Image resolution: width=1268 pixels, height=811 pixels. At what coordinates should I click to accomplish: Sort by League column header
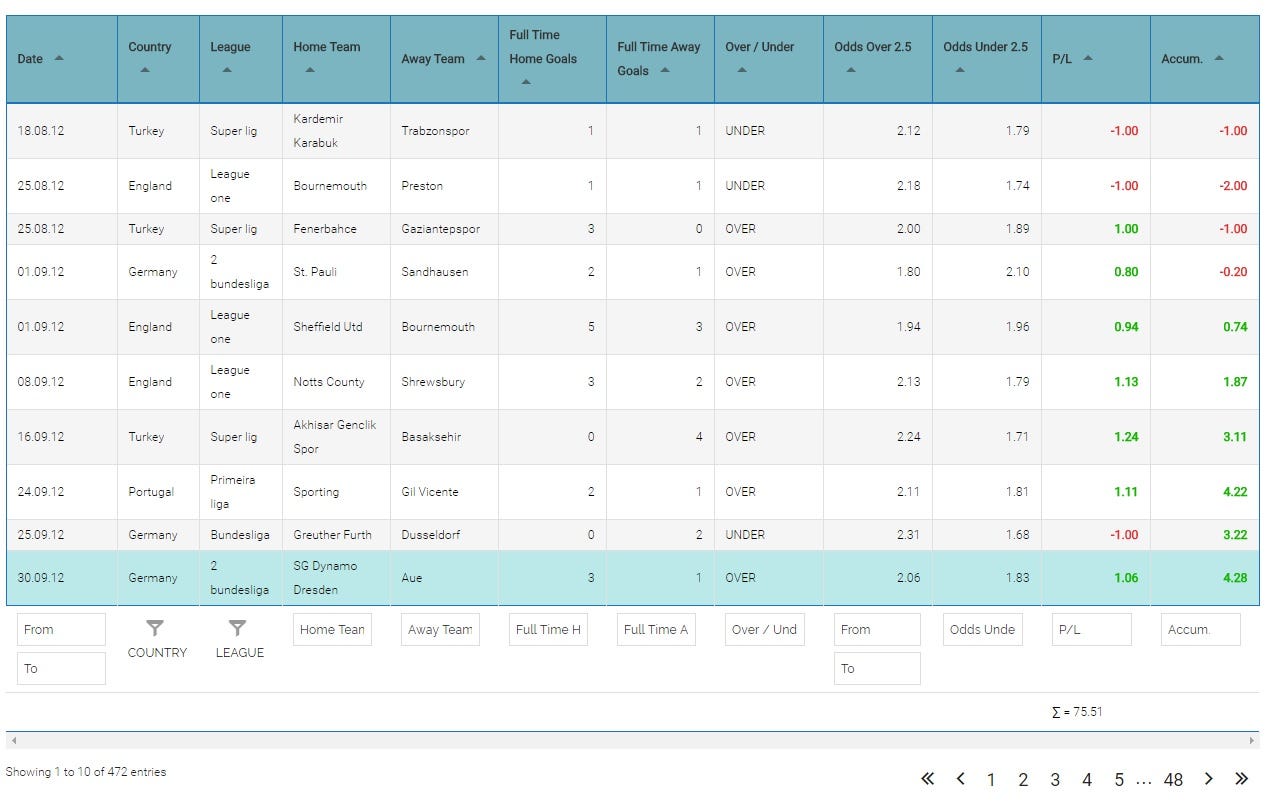click(240, 59)
